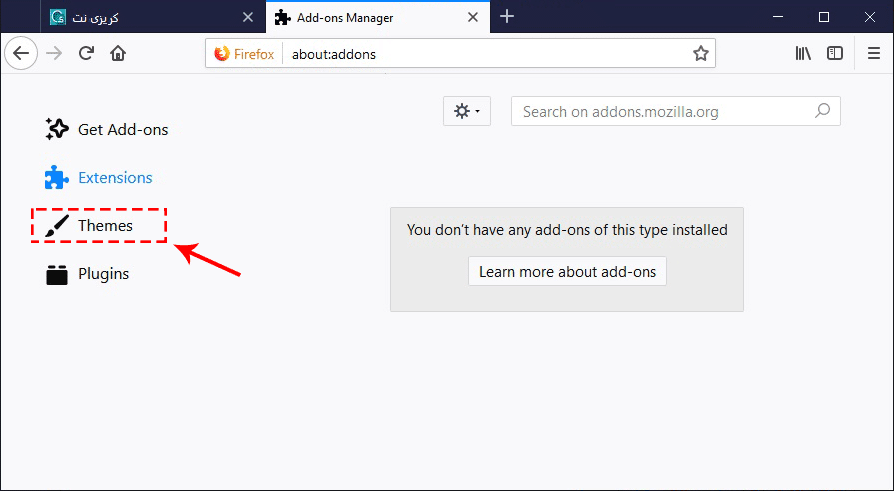Screen dimensions: 894x491
Task: Click Learn more about add-ons button
Action: coord(567,271)
